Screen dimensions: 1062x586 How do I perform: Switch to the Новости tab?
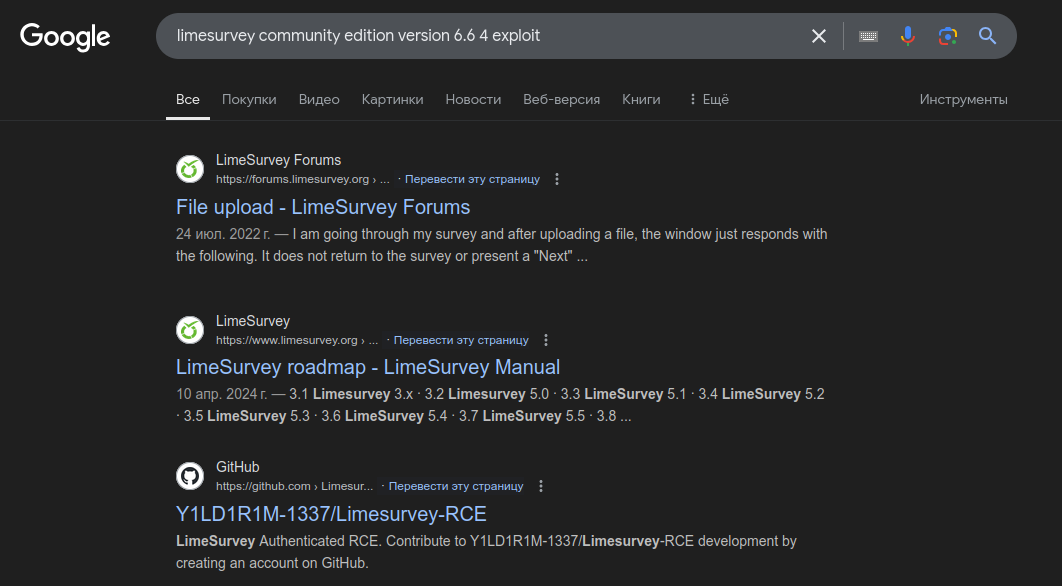click(473, 100)
